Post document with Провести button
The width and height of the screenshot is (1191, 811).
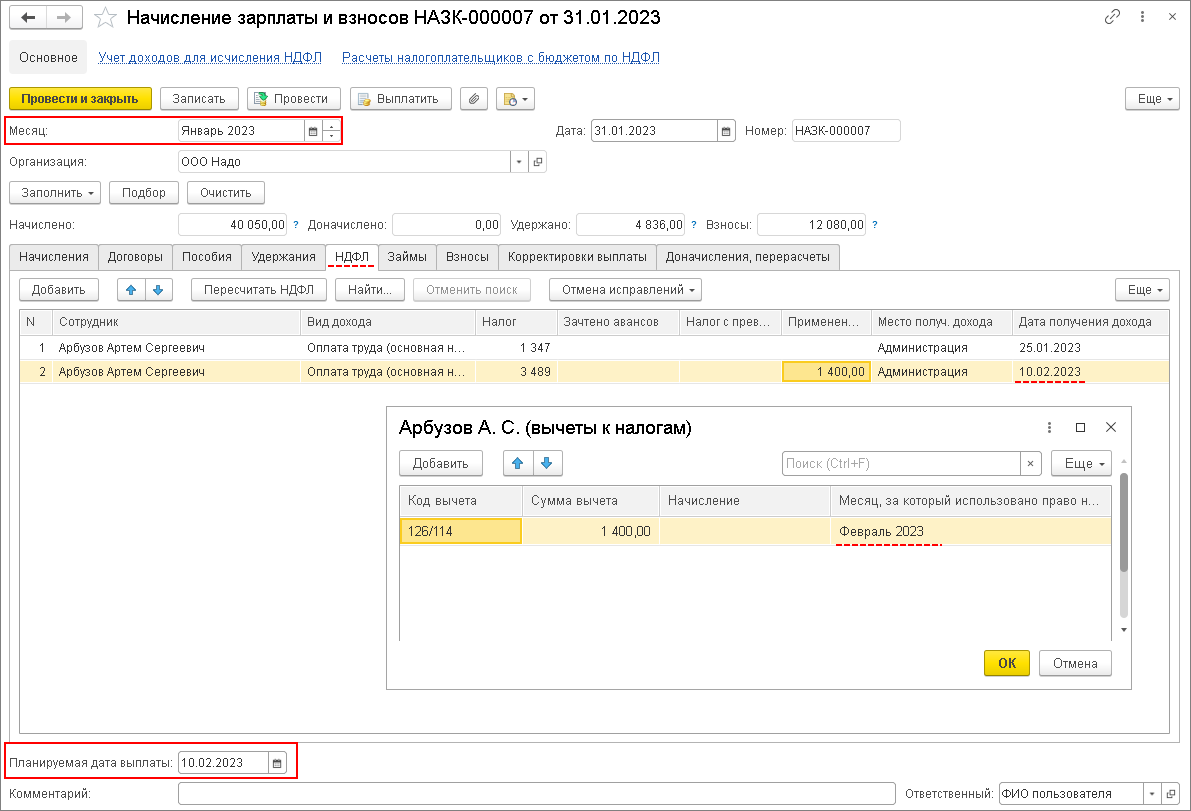[x=294, y=99]
